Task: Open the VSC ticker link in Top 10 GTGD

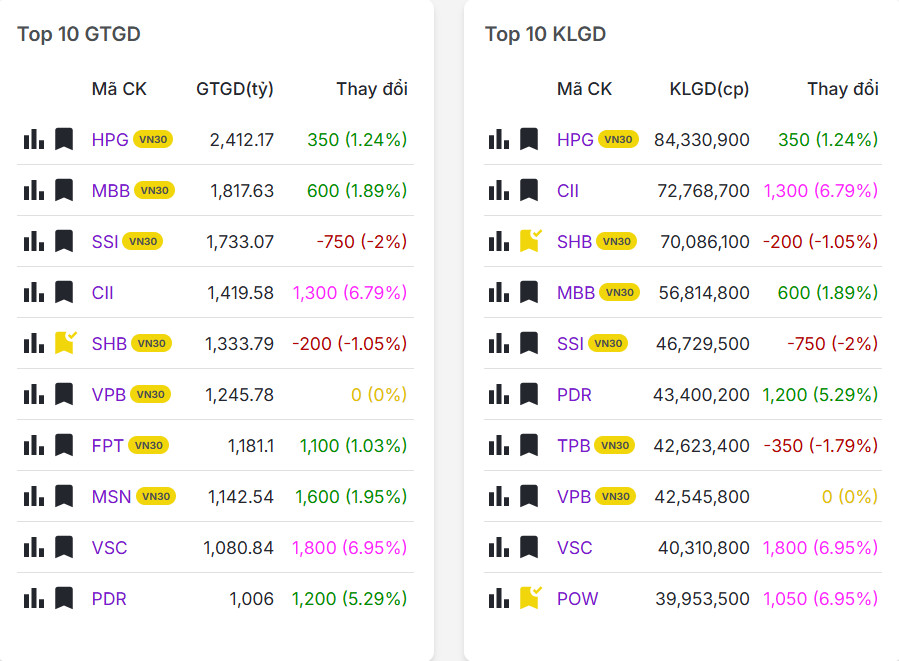Action: pos(110,547)
